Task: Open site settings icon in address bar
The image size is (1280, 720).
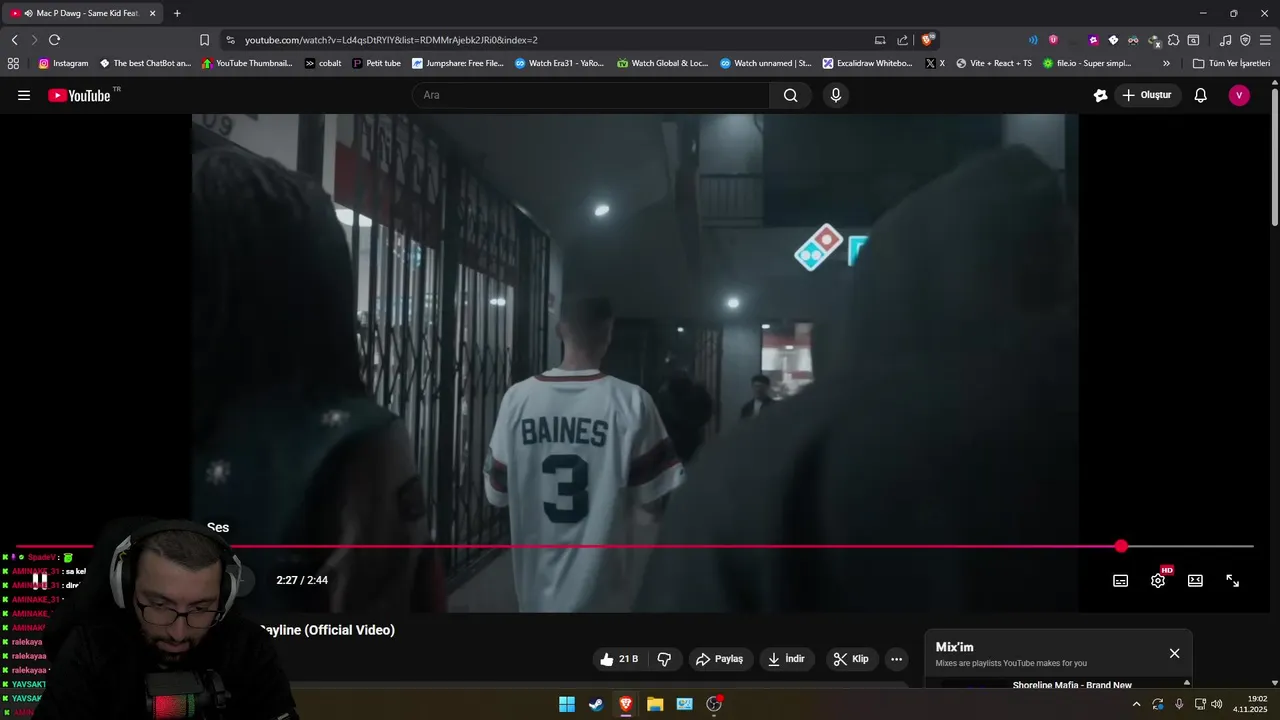Action: (x=230, y=40)
